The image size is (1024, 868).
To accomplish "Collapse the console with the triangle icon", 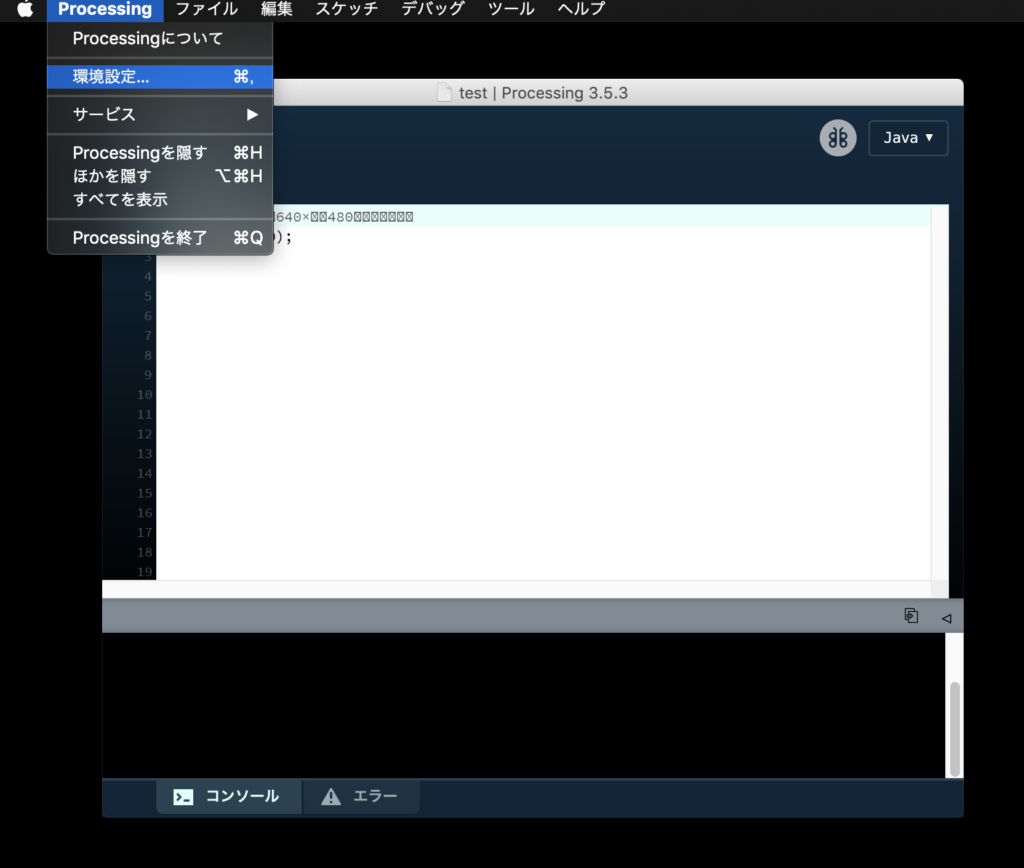I will click(946, 618).
